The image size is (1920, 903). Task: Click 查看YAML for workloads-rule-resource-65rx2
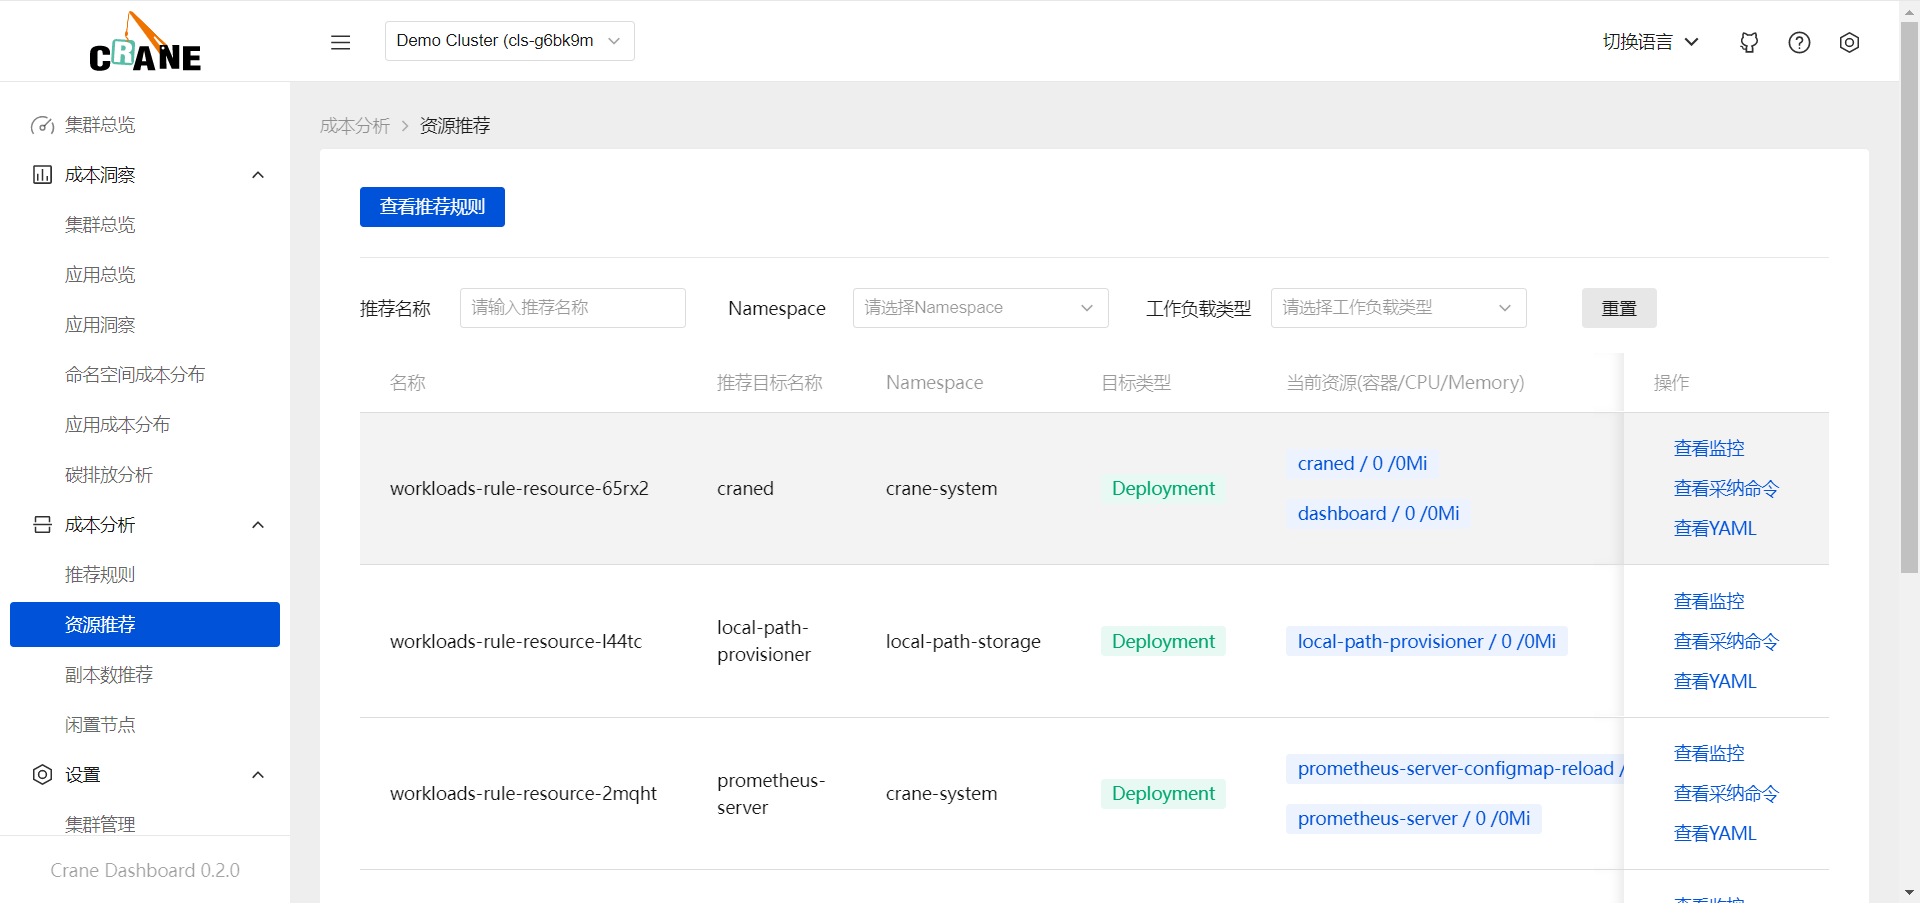click(1715, 528)
